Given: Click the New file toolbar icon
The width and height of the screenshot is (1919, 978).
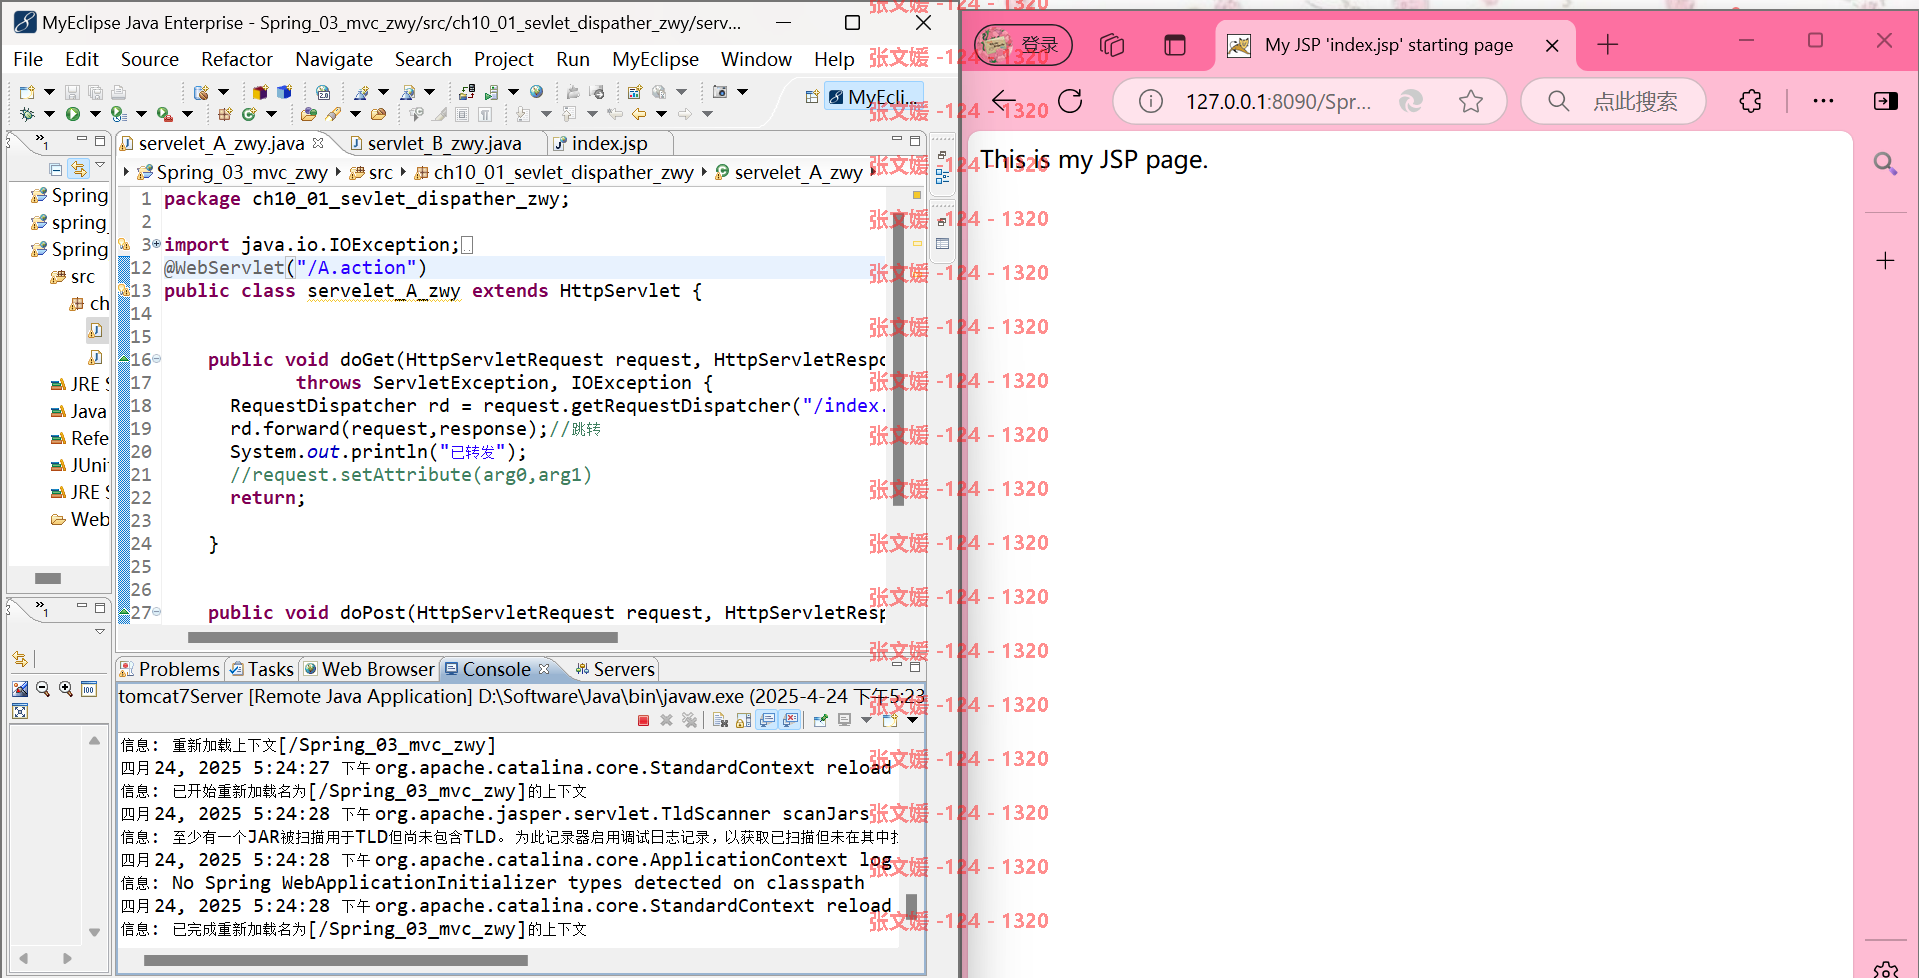Looking at the screenshot, I should tap(27, 92).
